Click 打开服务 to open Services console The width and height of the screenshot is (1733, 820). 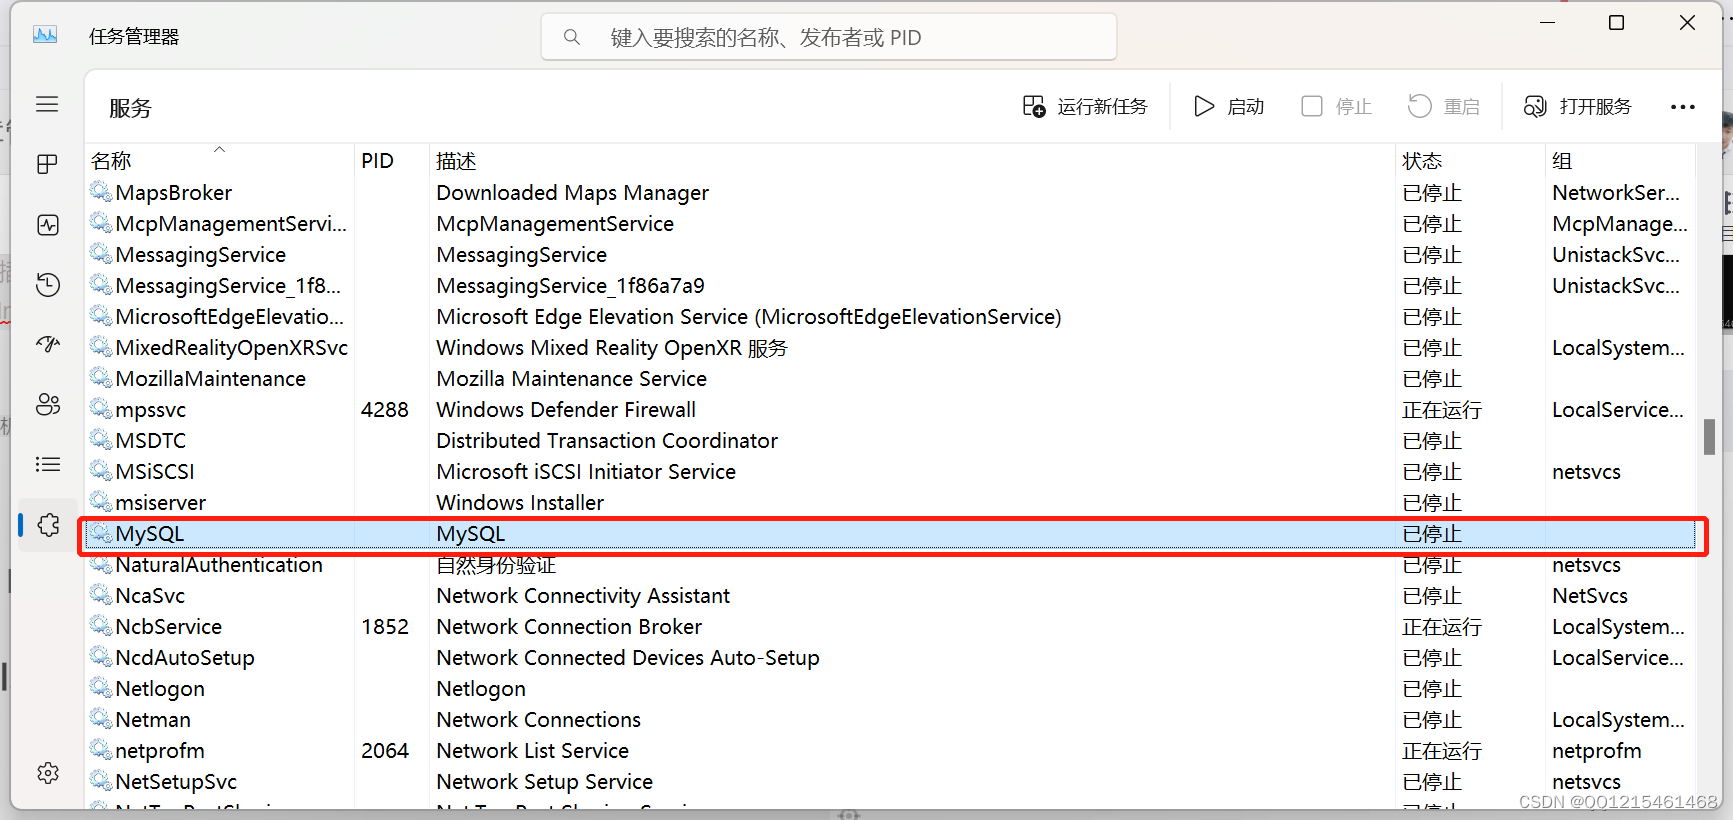pyautogui.click(x=1577, y=106)
